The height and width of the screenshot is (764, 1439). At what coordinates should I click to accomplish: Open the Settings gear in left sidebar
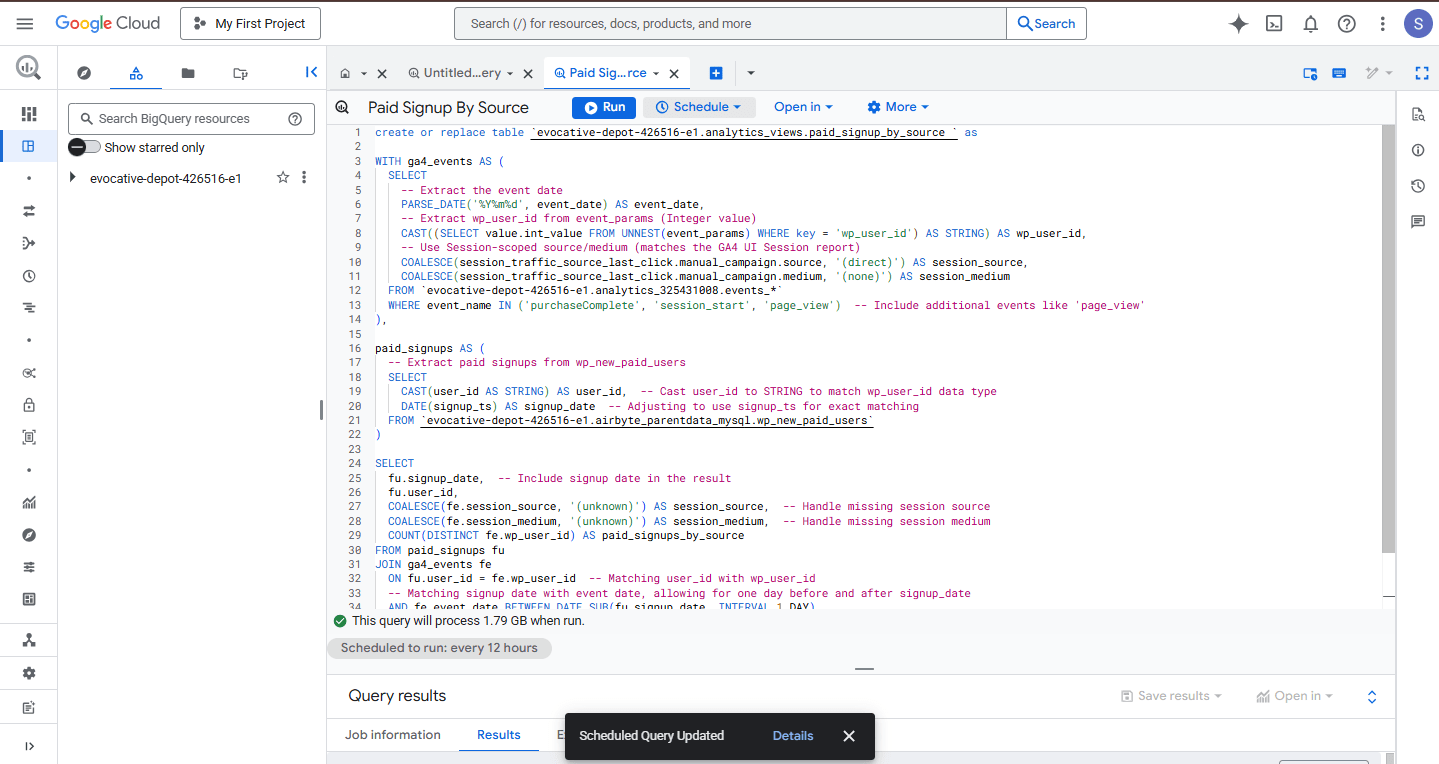[x=28, y=673]
